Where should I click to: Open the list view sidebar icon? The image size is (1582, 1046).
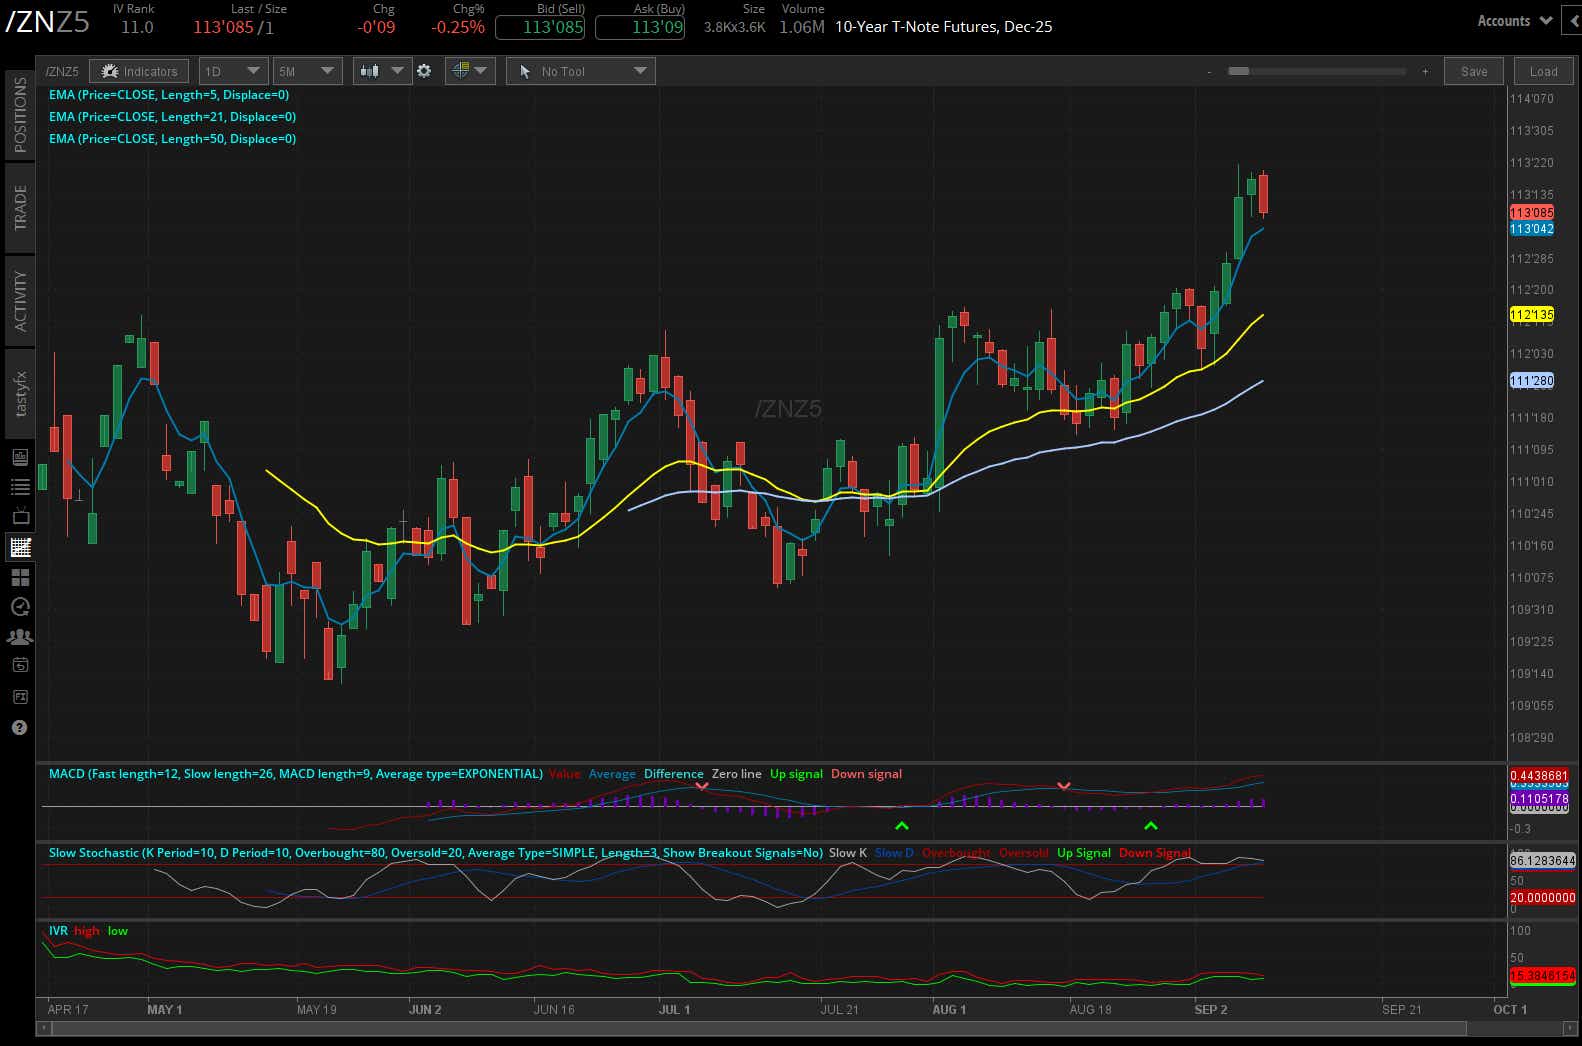click(20, 487)
